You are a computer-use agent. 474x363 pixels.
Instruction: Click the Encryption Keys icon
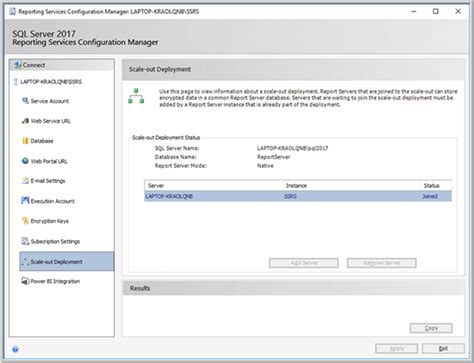click(25, 221)
